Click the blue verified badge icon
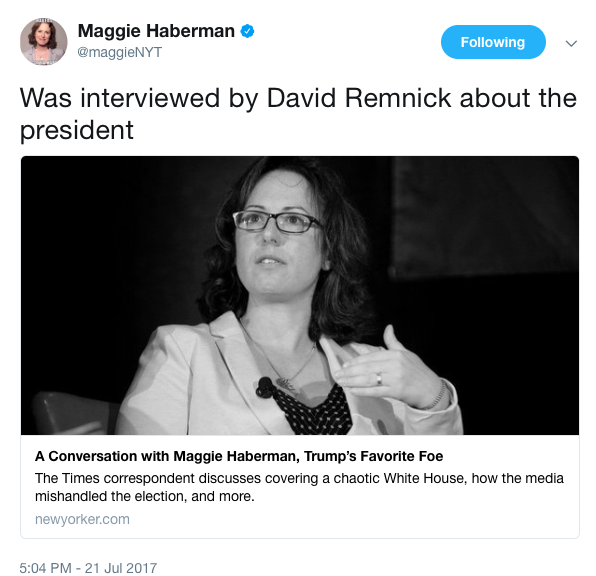This screenshot has width=596, height=576. [x=247, y=31]
